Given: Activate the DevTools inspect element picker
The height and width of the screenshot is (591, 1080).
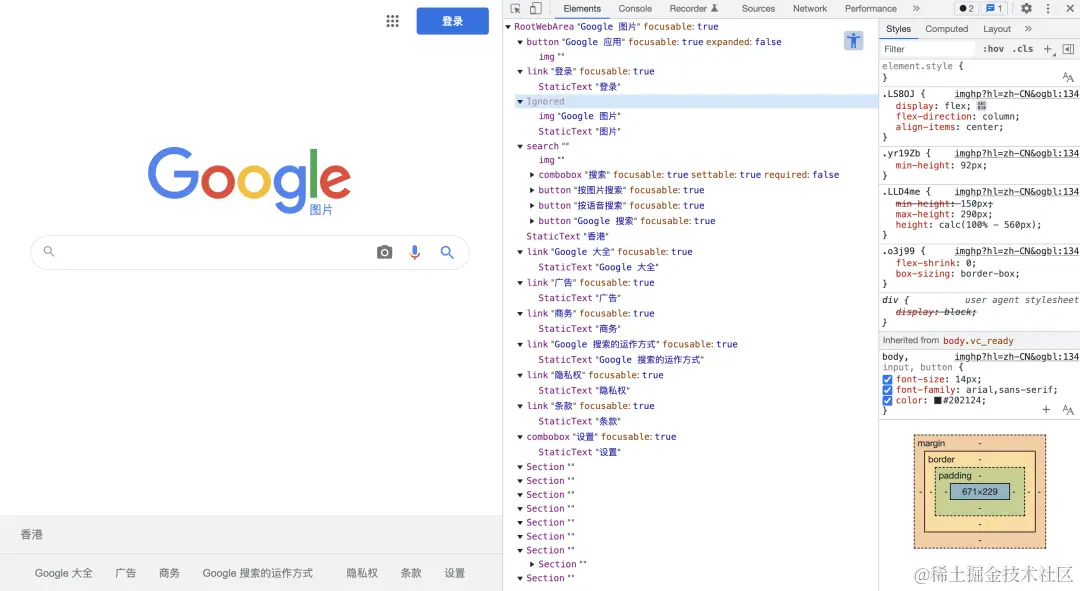Looking at the screenshot, I should click(515, 8).
